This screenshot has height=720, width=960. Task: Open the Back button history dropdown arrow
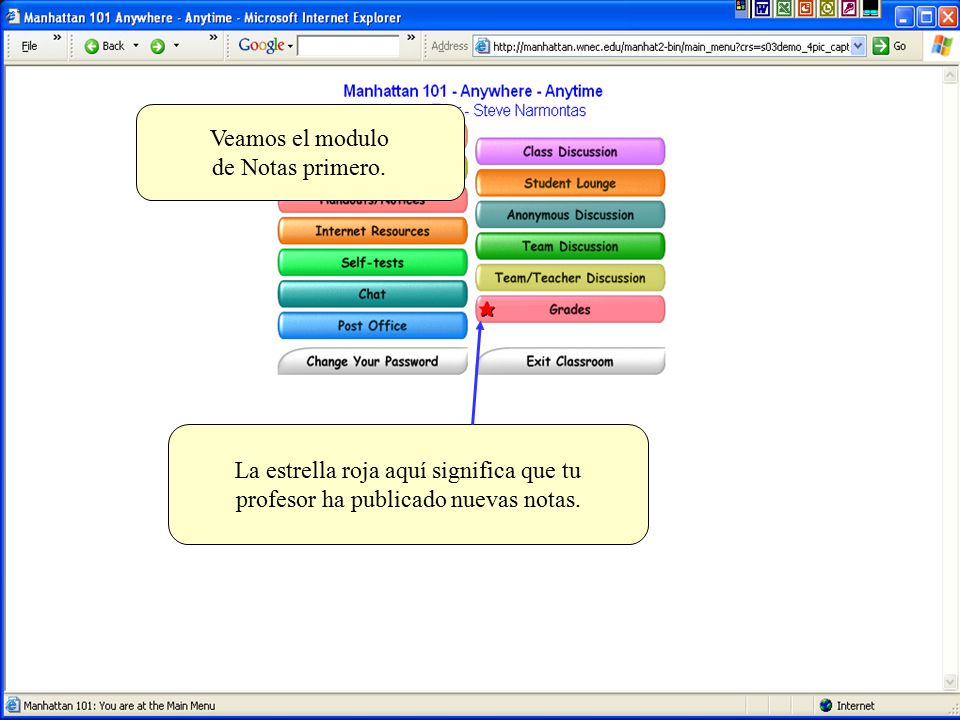[x=136, y=46]
